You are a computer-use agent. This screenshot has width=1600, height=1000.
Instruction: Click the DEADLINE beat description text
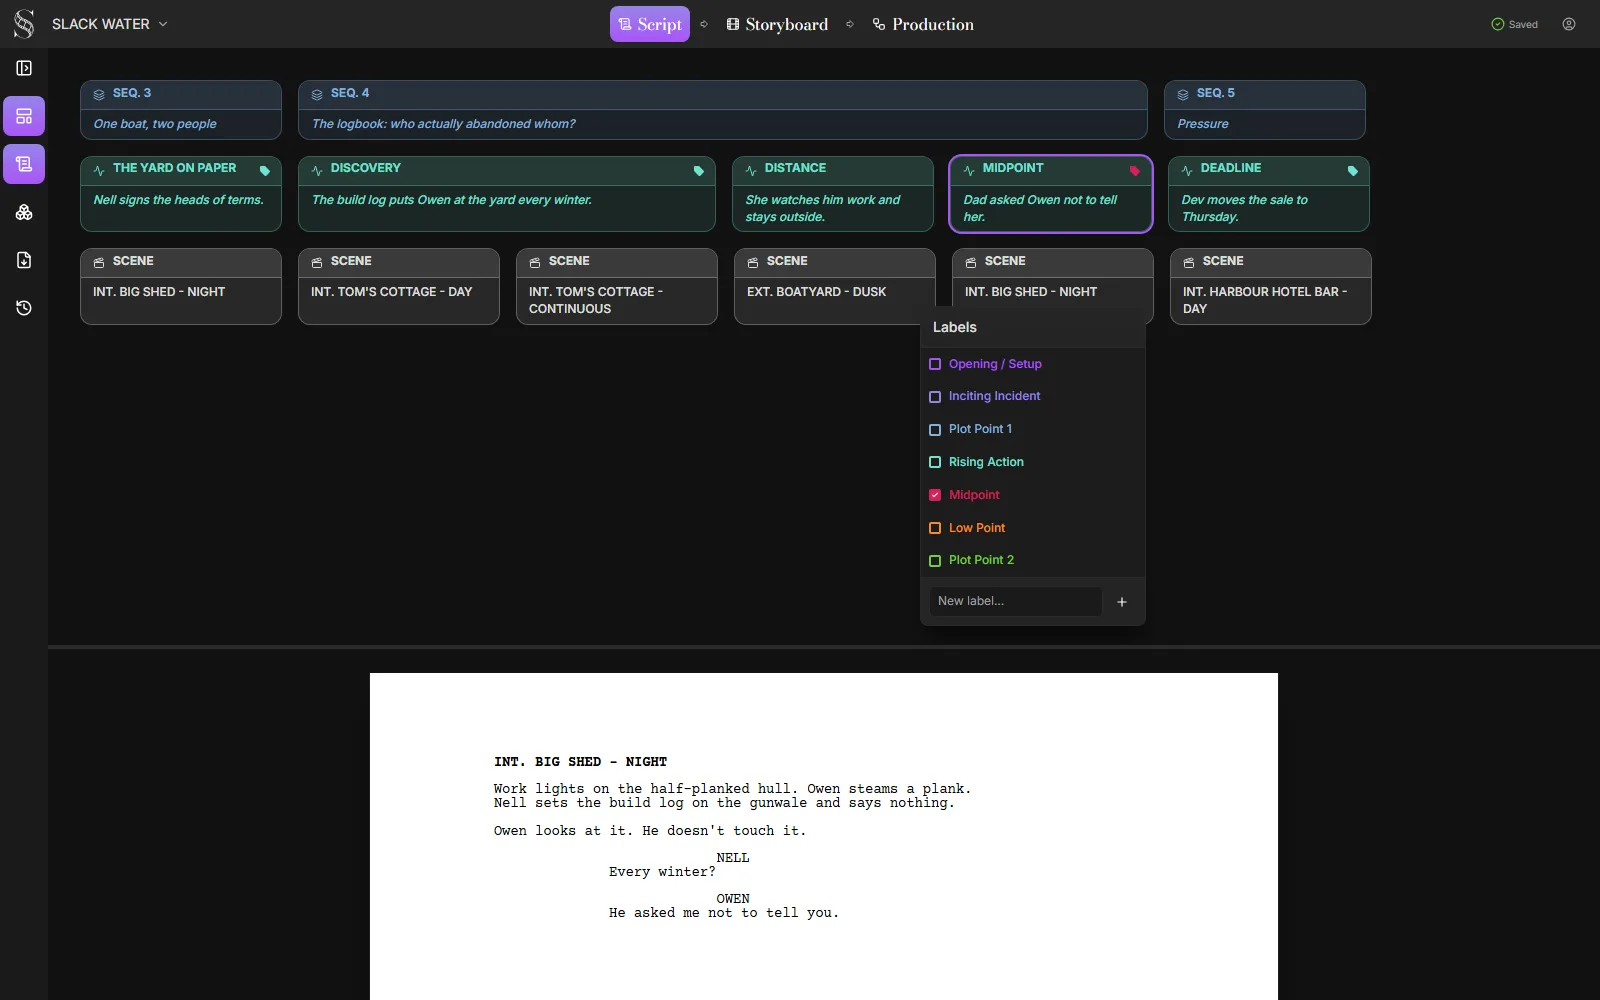[1244, 208]
